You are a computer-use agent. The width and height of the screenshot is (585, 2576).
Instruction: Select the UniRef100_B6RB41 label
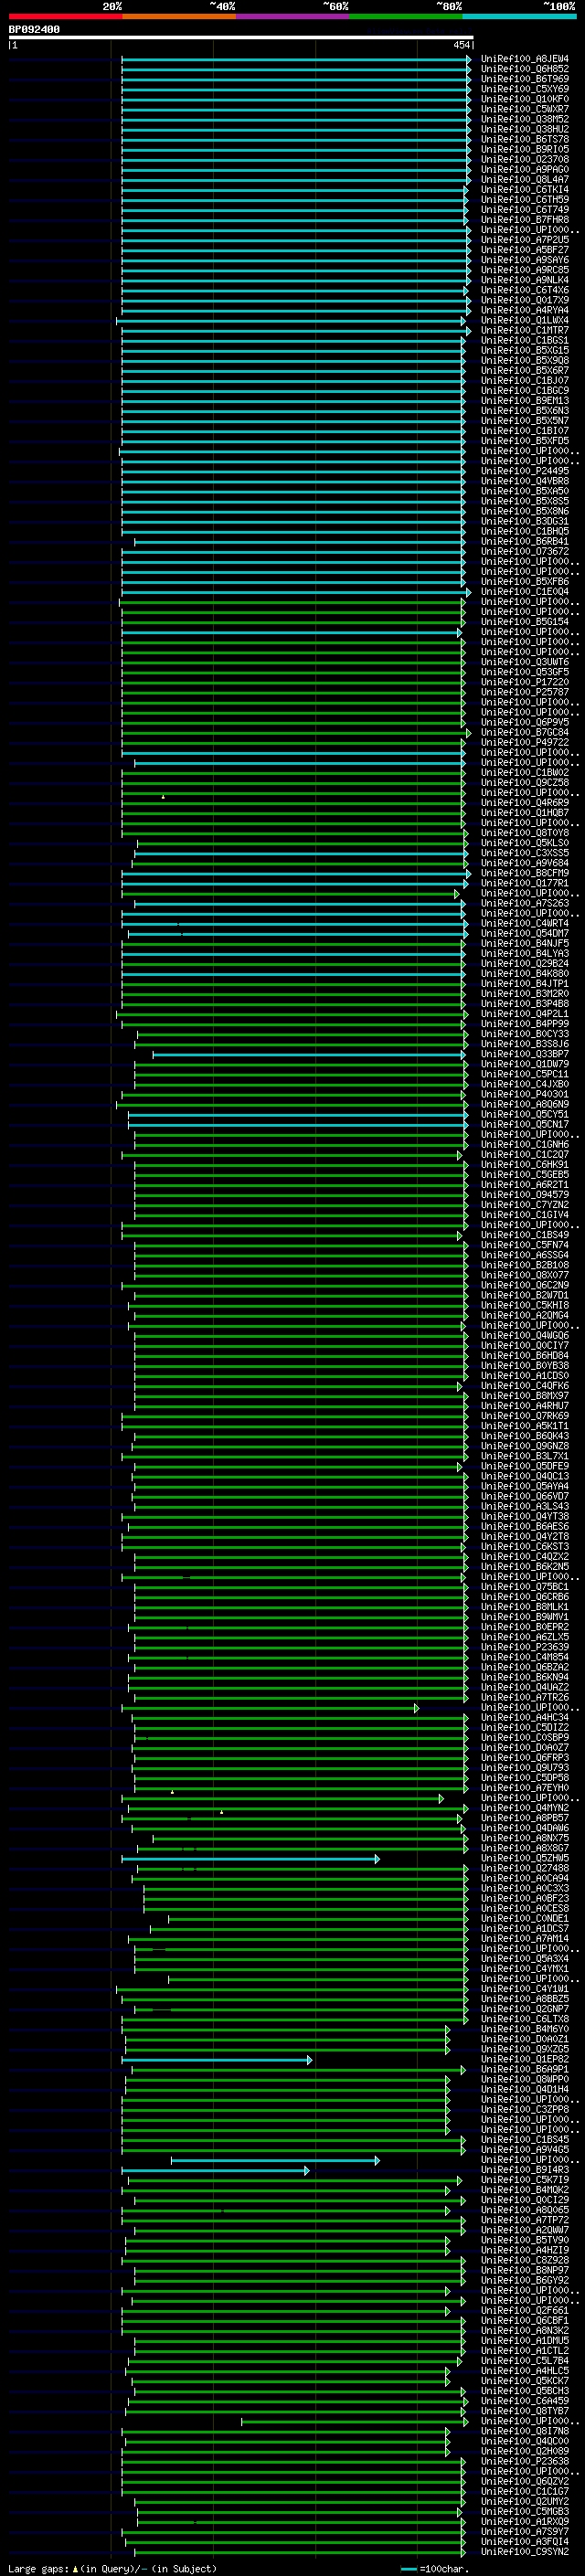coord(525,542)
